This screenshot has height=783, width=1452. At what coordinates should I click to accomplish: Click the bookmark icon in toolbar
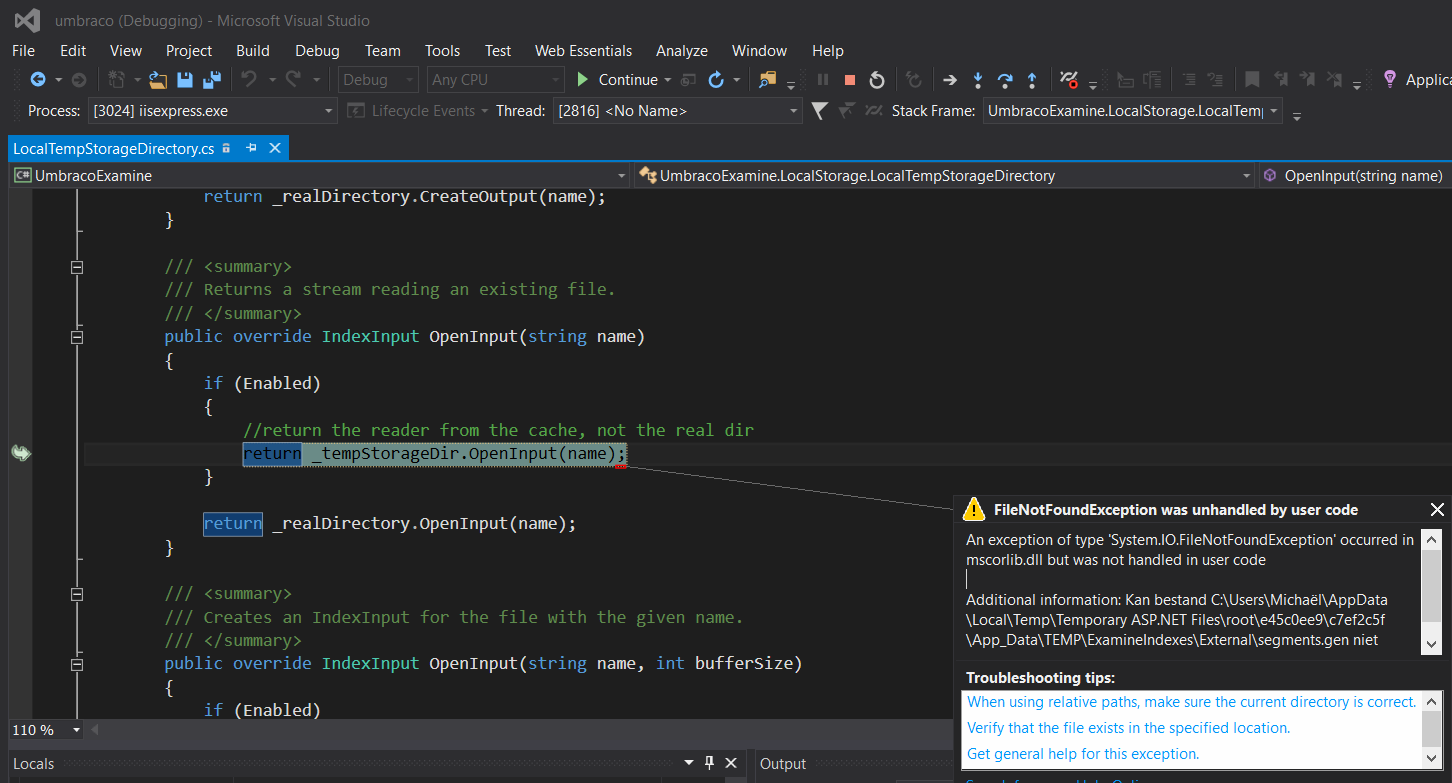click(x=1252, y=79)
